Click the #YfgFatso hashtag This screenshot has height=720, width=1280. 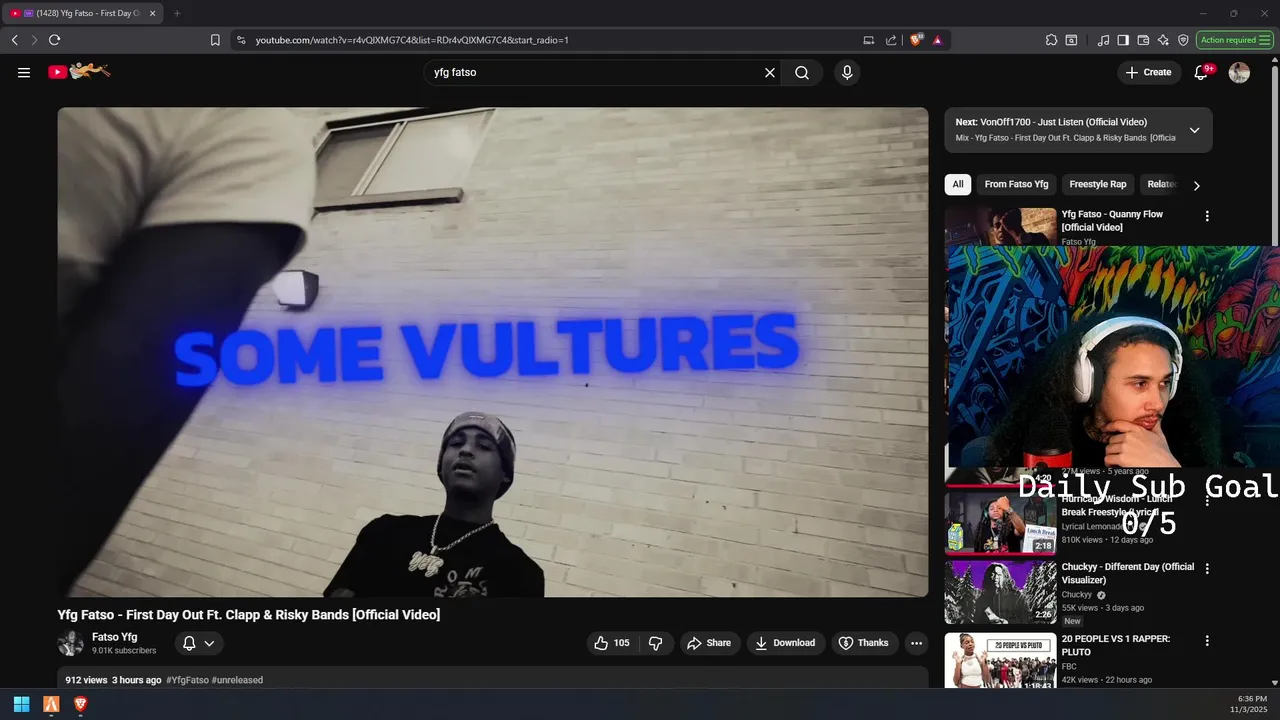(x=187, y=680)
